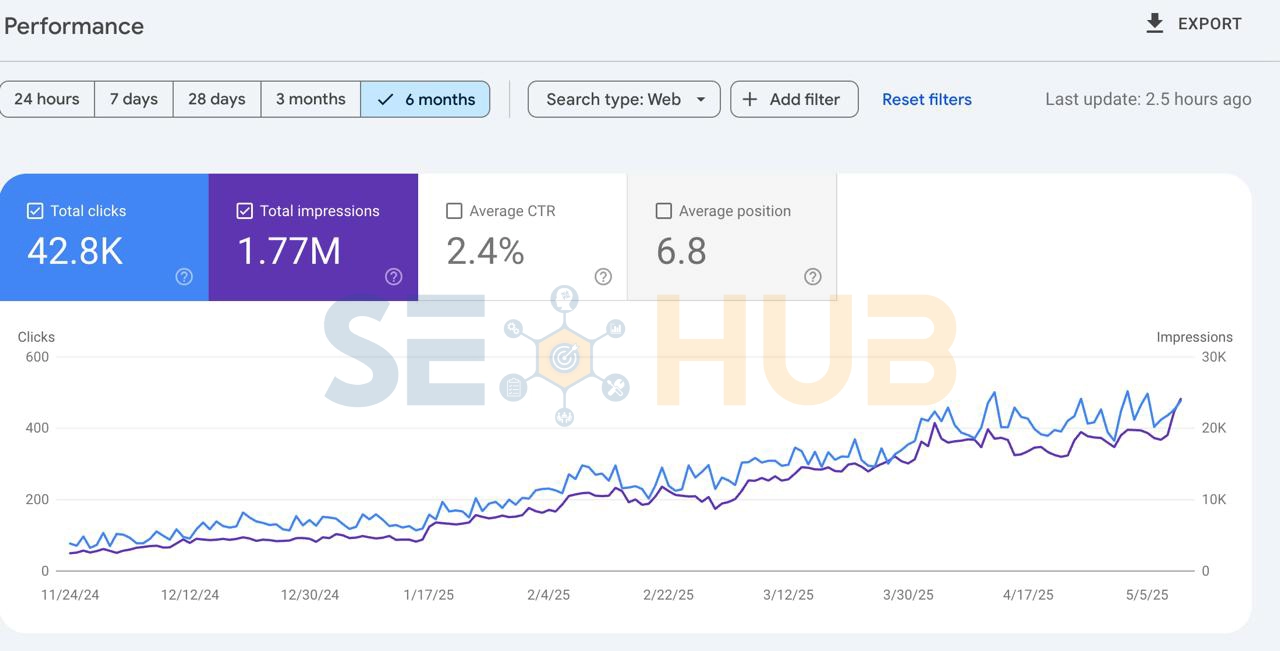Enable the Average CTR checkbox

point(454,211)
